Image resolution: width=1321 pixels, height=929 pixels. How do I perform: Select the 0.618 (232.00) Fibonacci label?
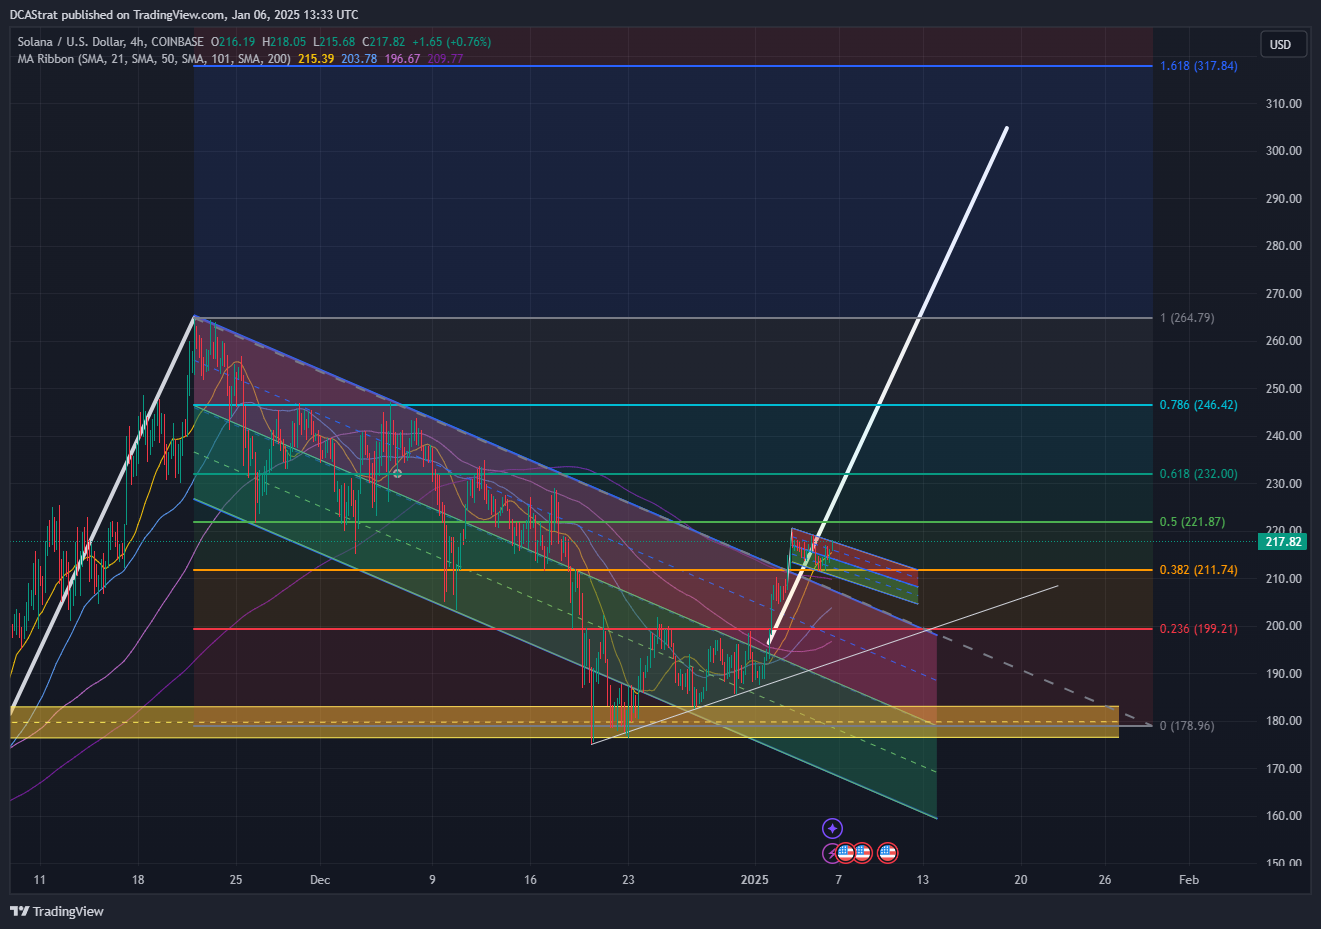point(1198,474)
